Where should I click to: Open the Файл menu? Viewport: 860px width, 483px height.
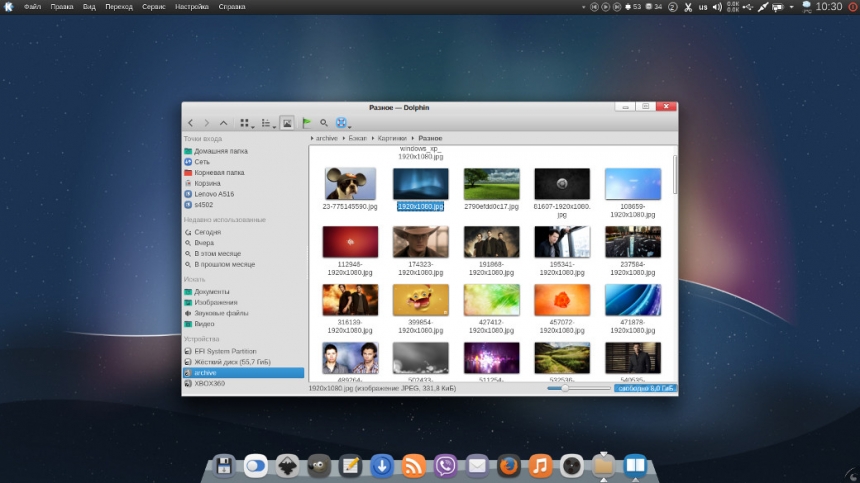tap(32, 7)
